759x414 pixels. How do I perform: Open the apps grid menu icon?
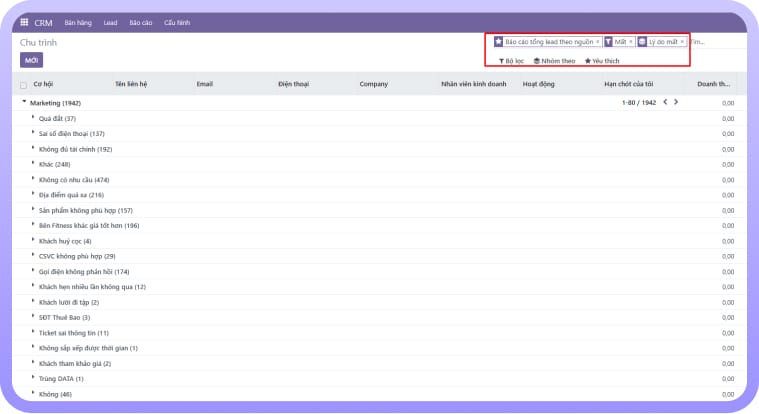pos(24,21)
